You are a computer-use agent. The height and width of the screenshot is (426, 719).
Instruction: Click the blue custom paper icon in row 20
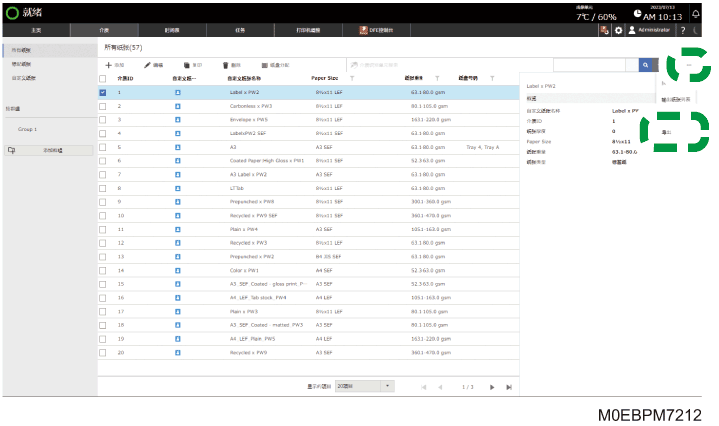click(177, 353)
